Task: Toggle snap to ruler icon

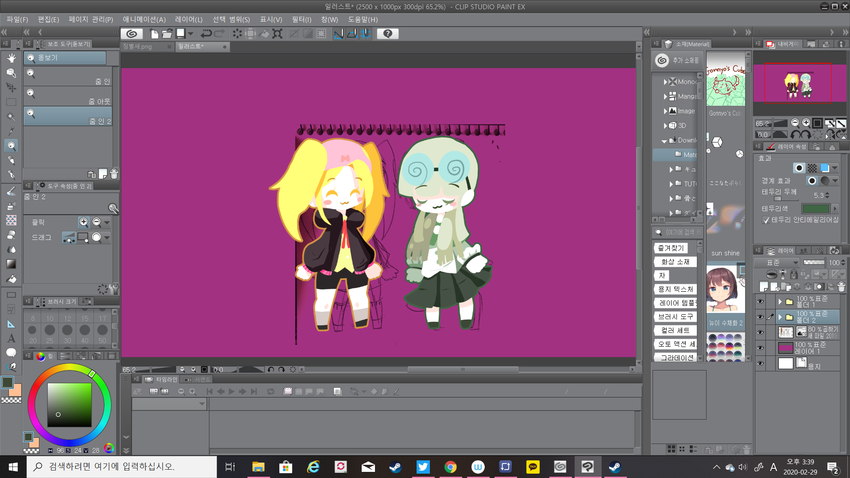Action: click(338, 34)
